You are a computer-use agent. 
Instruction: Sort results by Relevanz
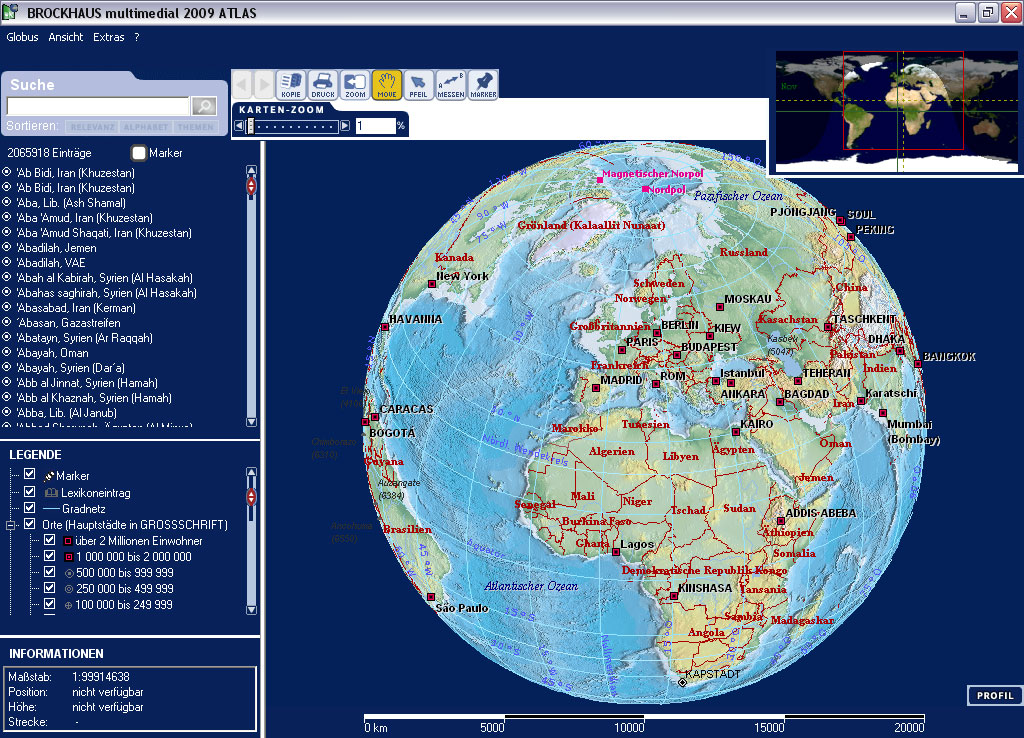coord(92,127)
